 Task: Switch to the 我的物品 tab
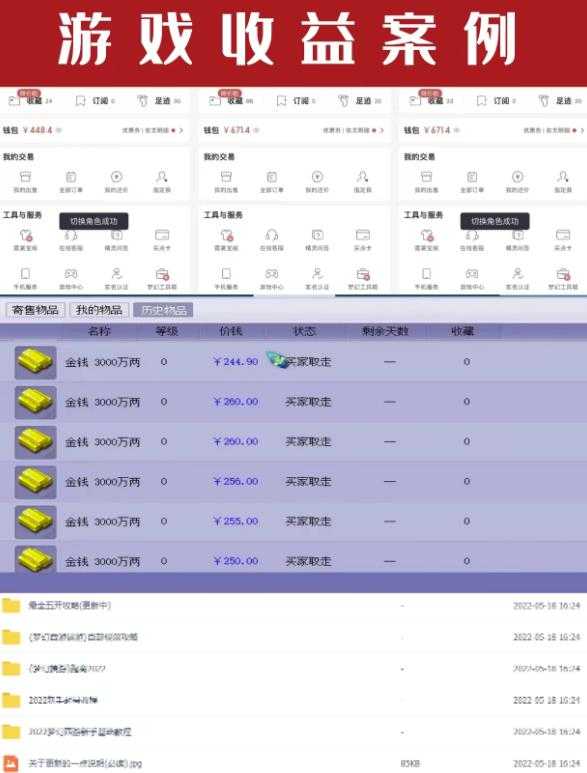point(99,310)
